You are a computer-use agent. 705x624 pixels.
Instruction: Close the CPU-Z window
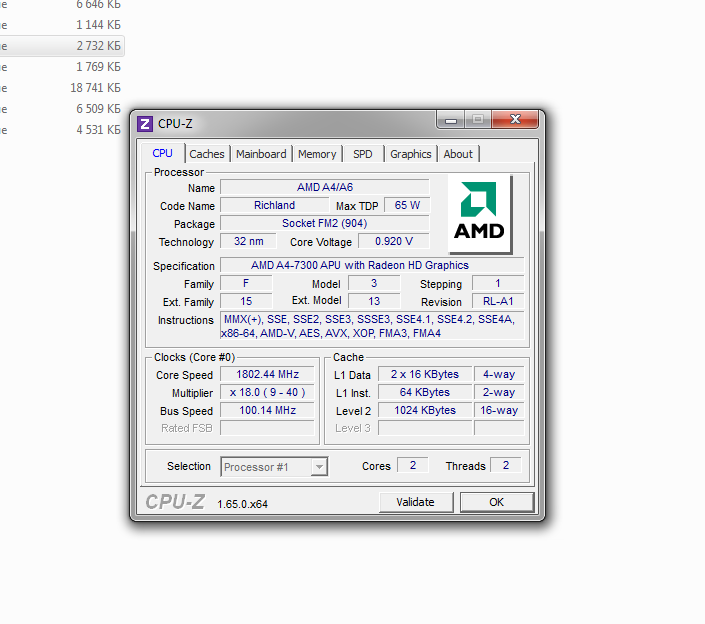516,121
